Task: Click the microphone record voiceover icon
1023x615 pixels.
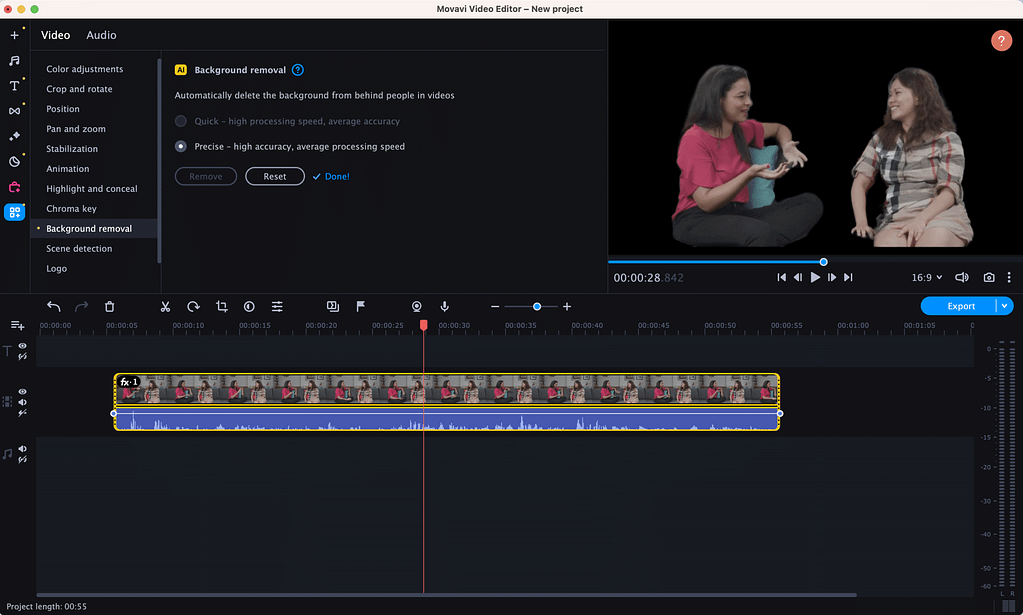Action: click(444, 307)
